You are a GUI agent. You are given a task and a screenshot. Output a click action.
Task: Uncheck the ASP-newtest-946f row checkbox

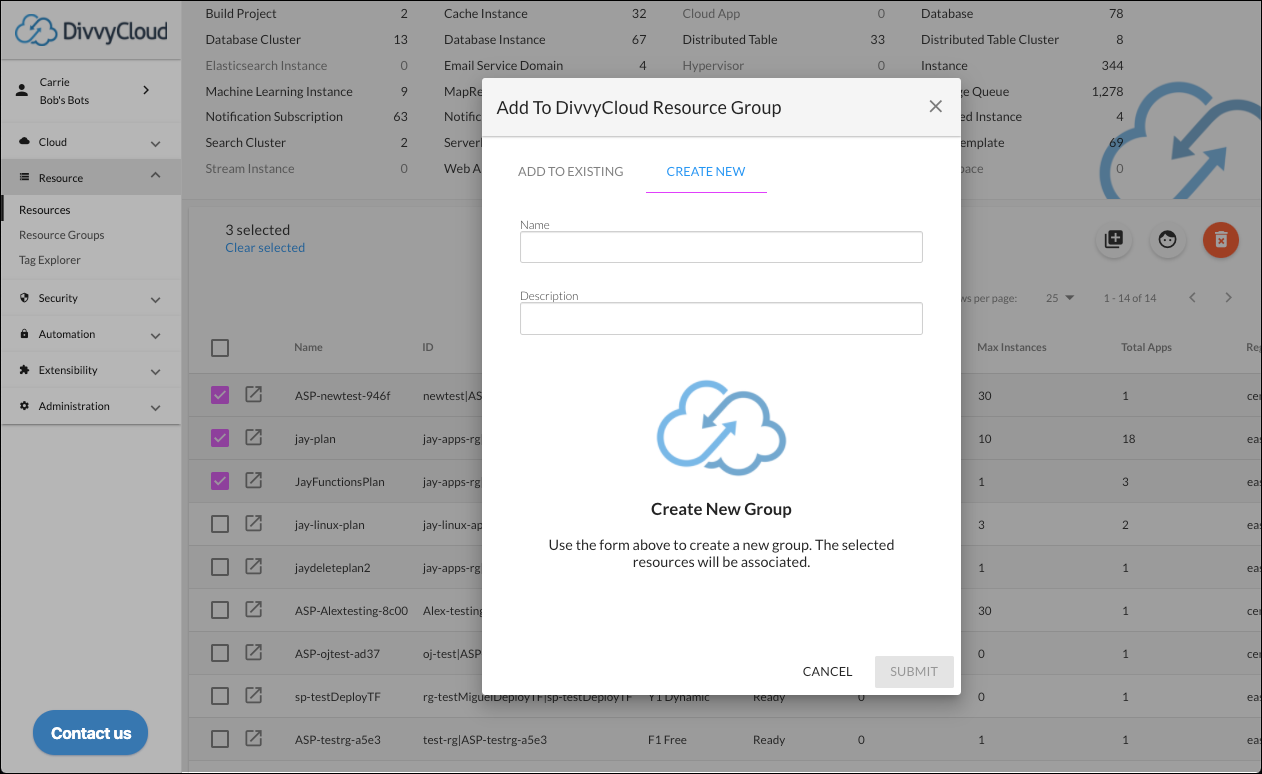[x=220, y=395]
